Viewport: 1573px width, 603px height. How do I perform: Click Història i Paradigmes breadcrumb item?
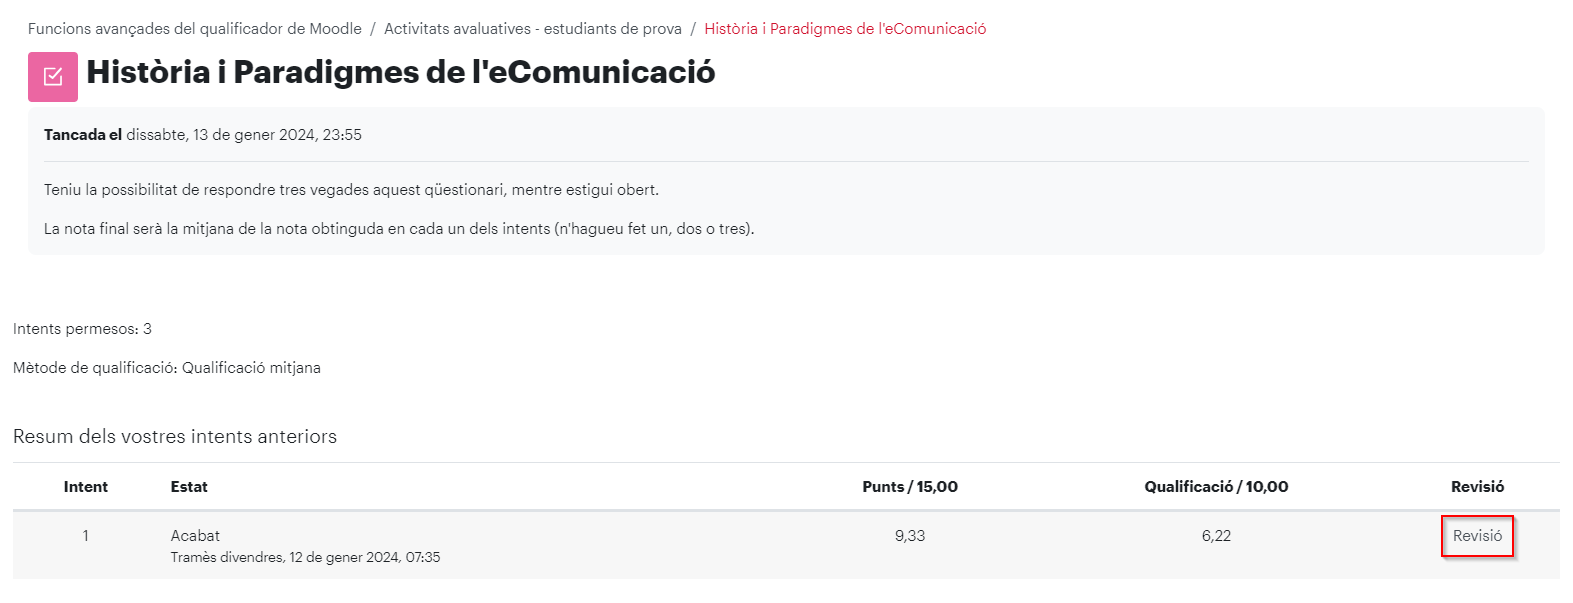click(x=845, y=29)
